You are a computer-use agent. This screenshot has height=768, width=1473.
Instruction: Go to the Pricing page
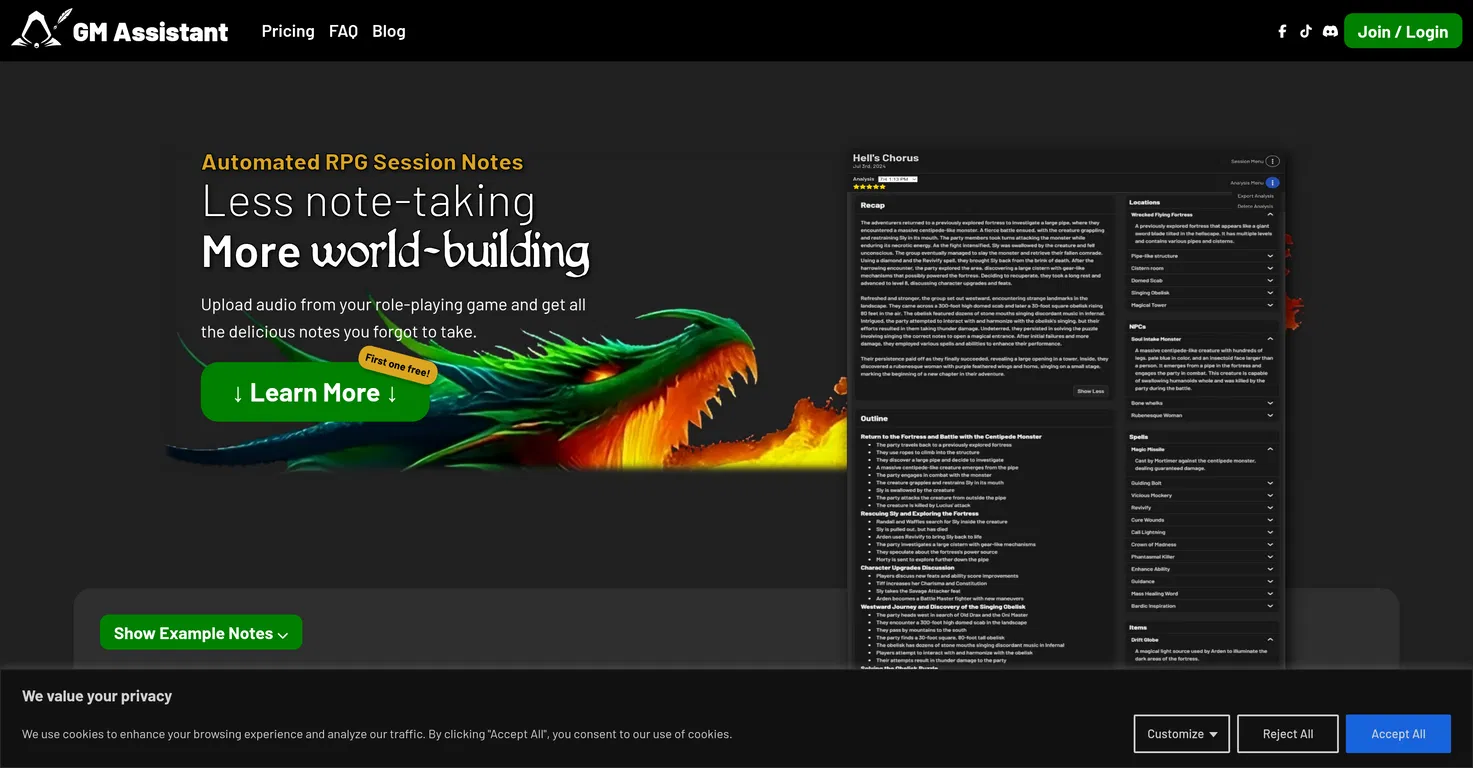coord(288,31)
